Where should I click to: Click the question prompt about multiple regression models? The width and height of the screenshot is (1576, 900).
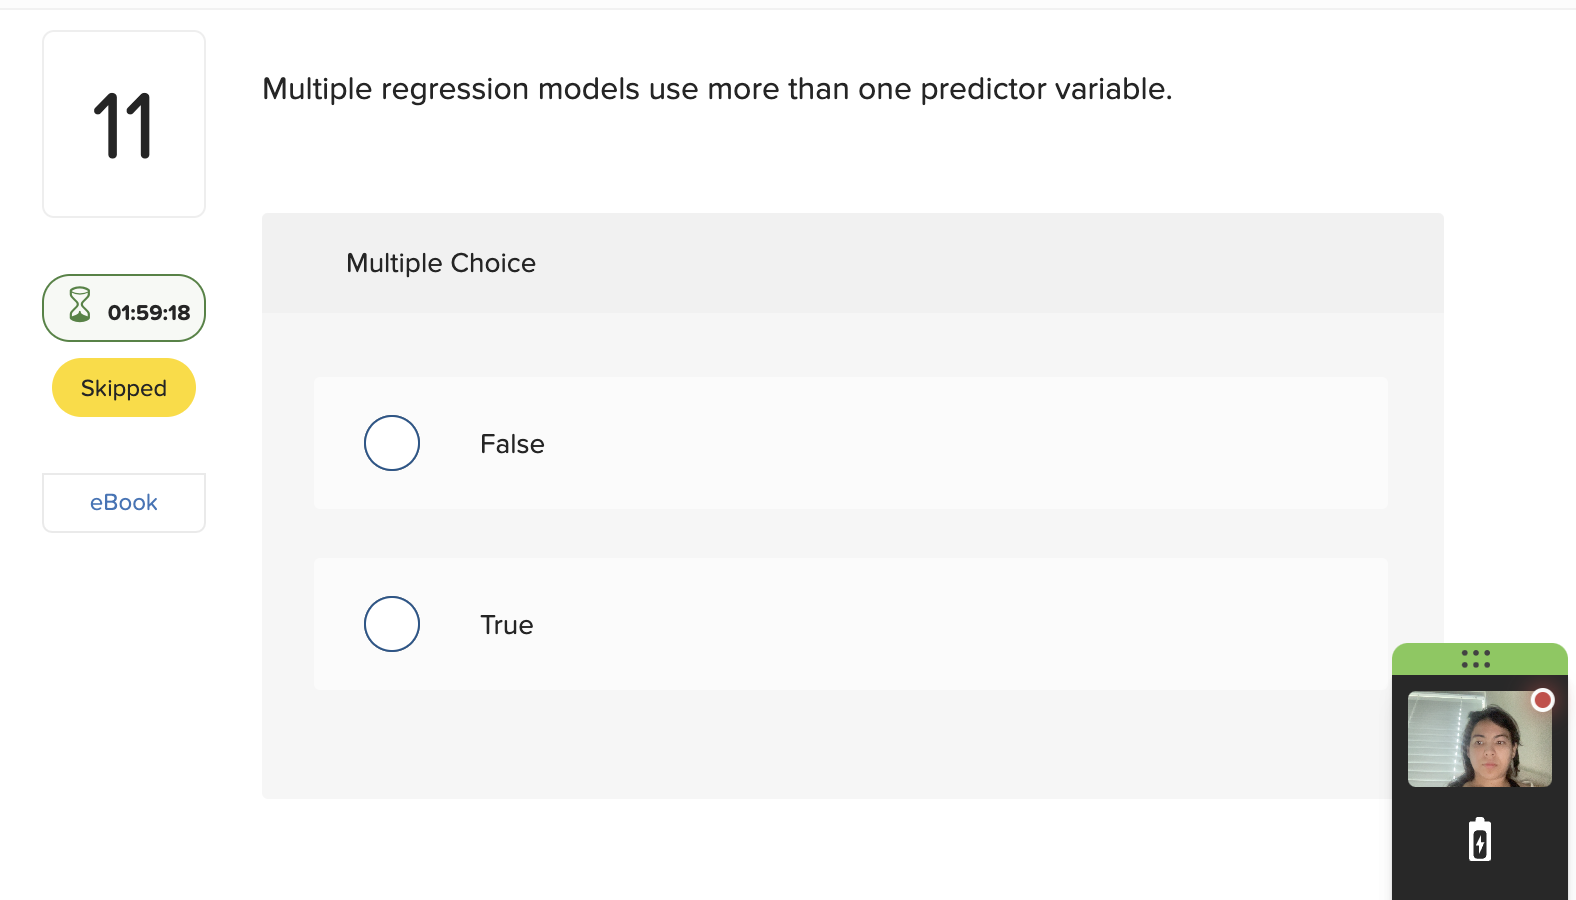pyautogui.click(x=716, y=89)
